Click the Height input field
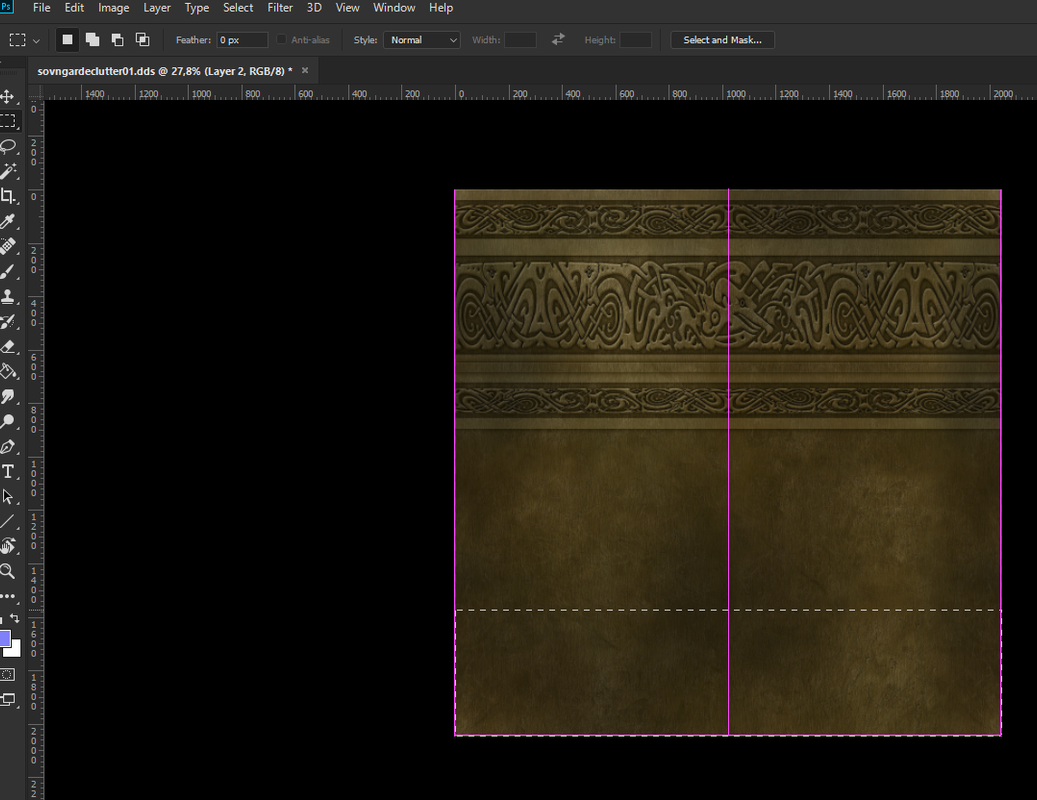1037x800 pixels. pyautogui.click(x=636, y=40)
